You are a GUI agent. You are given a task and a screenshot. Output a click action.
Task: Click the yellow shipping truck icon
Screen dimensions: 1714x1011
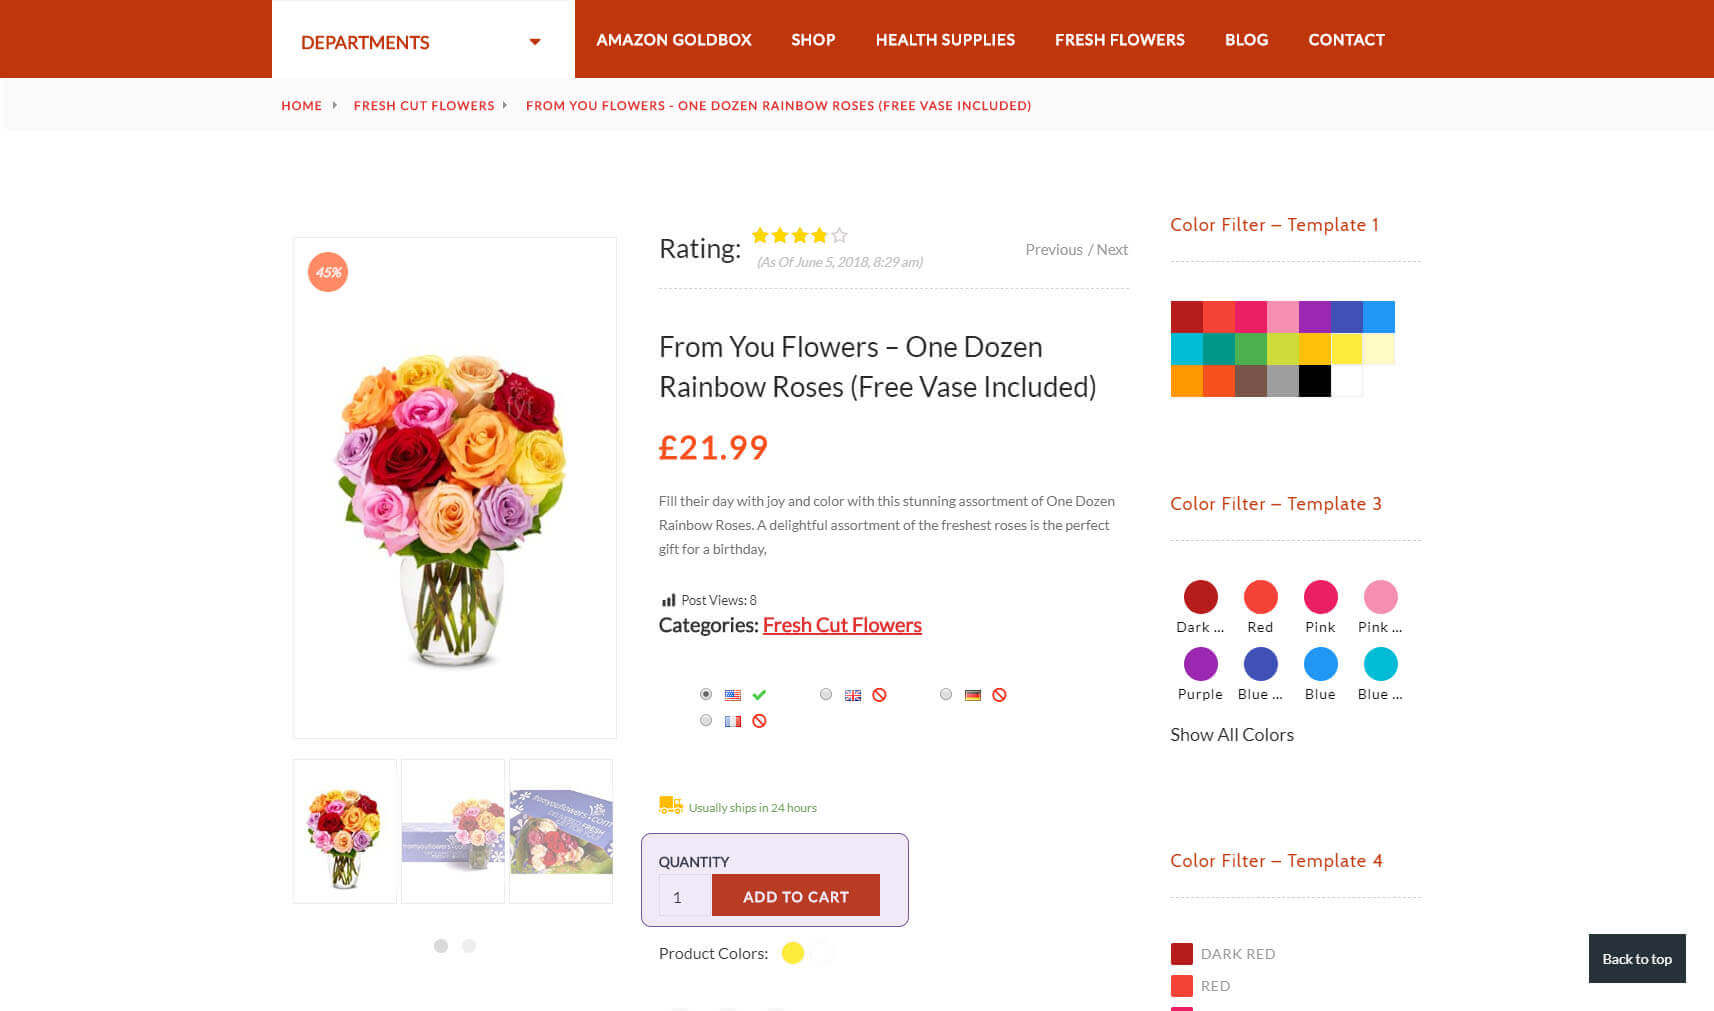tap(671, 805)
